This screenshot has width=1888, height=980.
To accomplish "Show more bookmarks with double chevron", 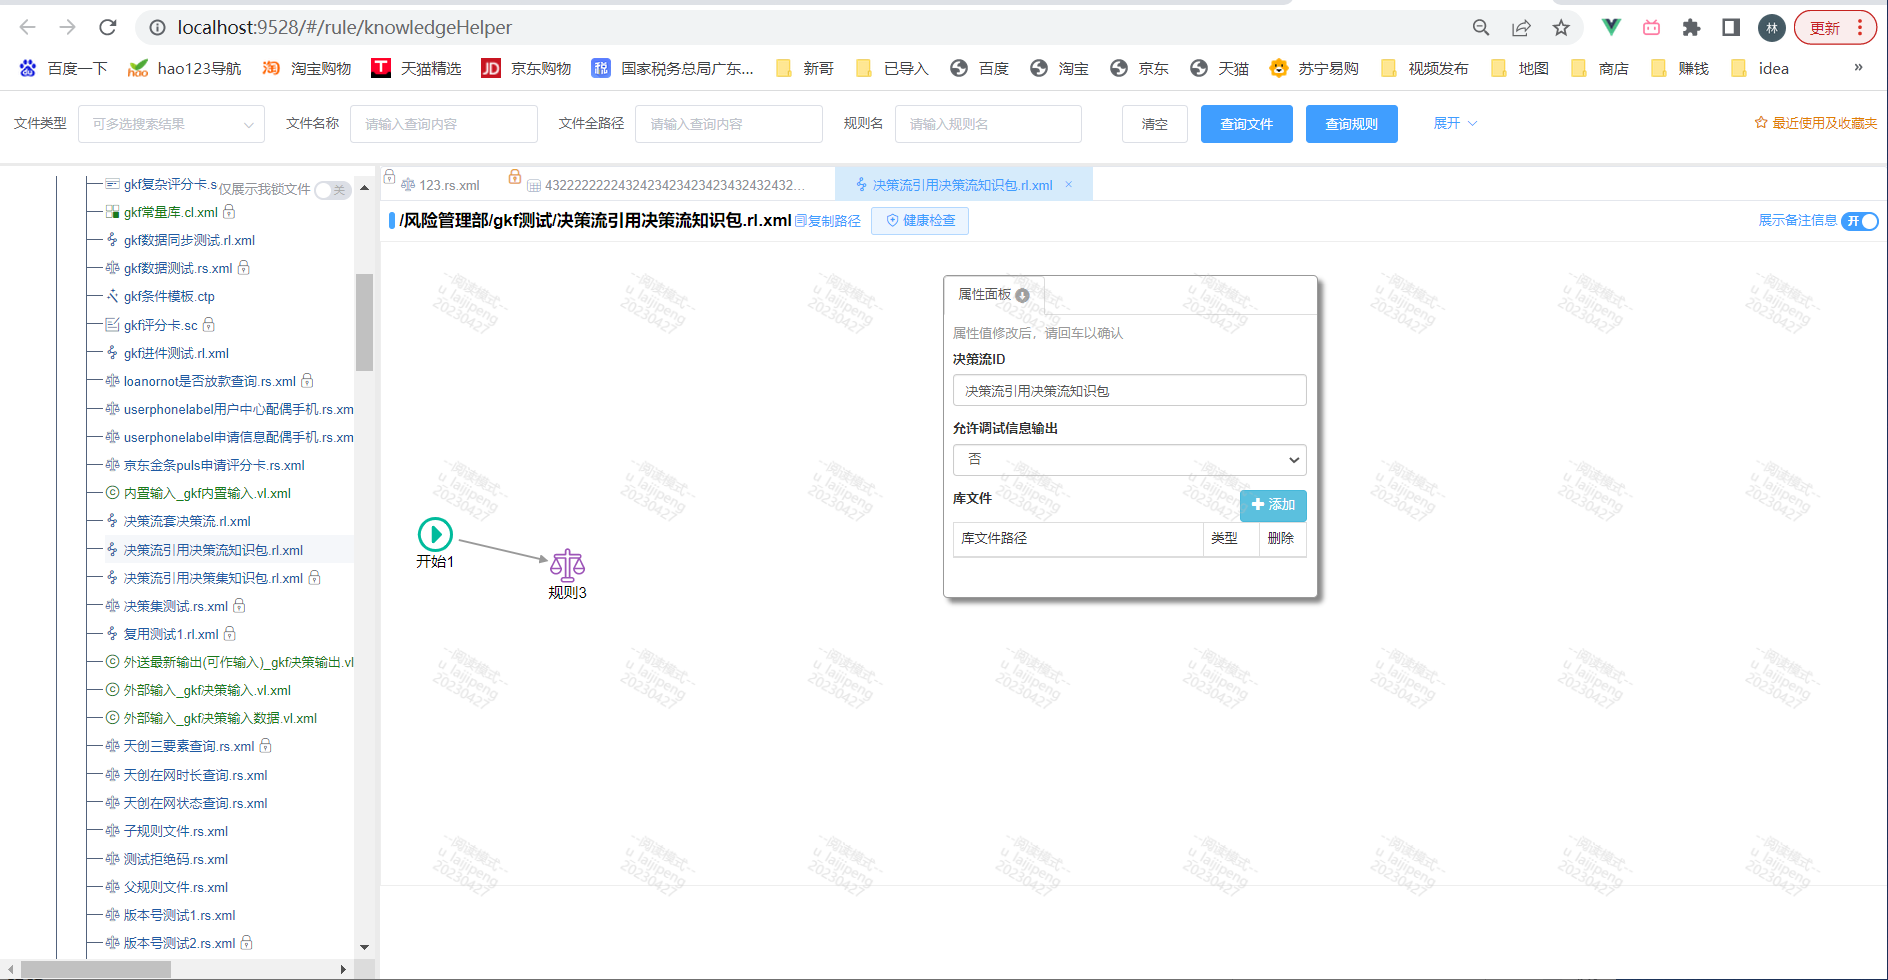I will click(1858, 68).
